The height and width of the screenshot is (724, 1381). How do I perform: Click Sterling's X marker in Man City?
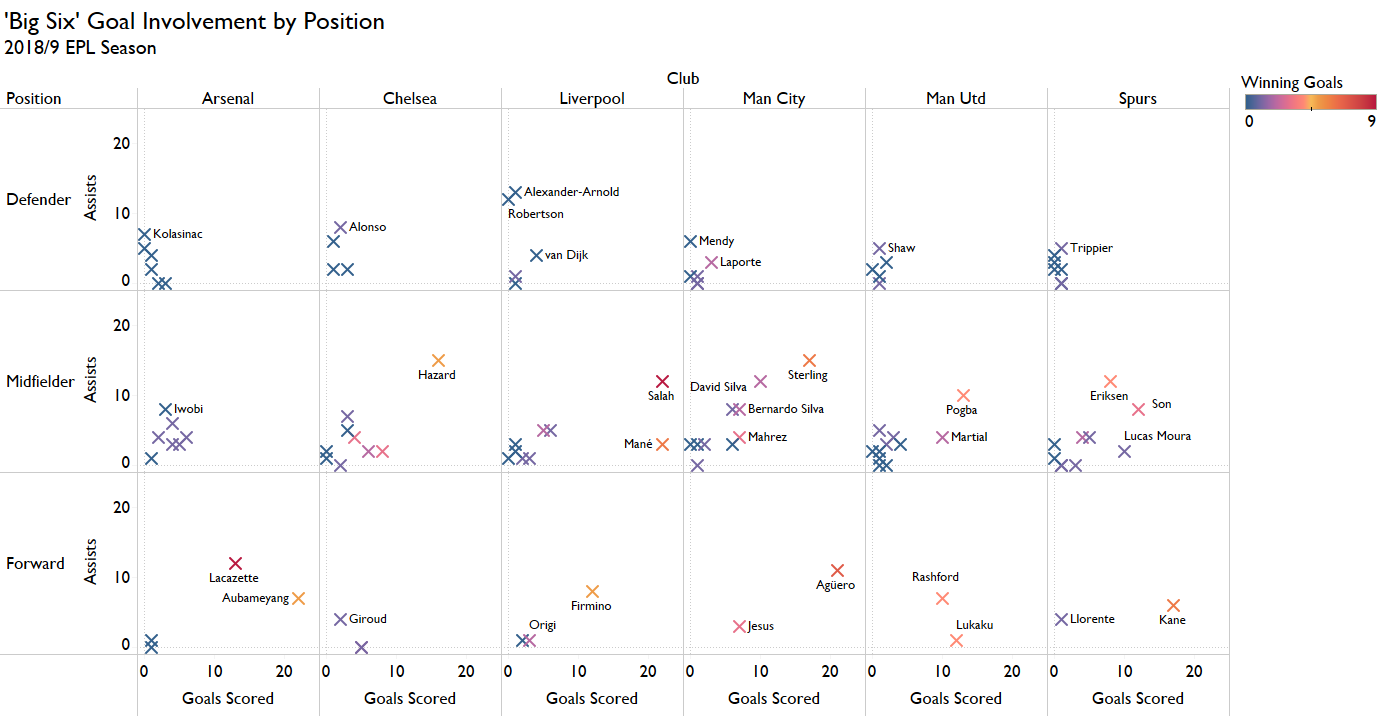pyautogui.click(x=809, y=361)
